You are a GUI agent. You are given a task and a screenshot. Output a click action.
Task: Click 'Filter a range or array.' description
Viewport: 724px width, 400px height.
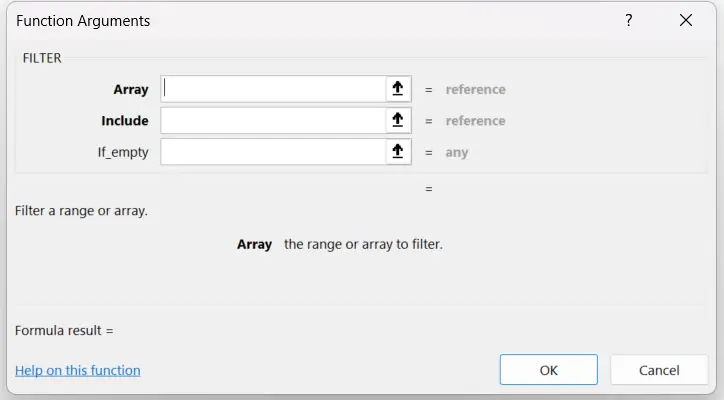point(81,211)
